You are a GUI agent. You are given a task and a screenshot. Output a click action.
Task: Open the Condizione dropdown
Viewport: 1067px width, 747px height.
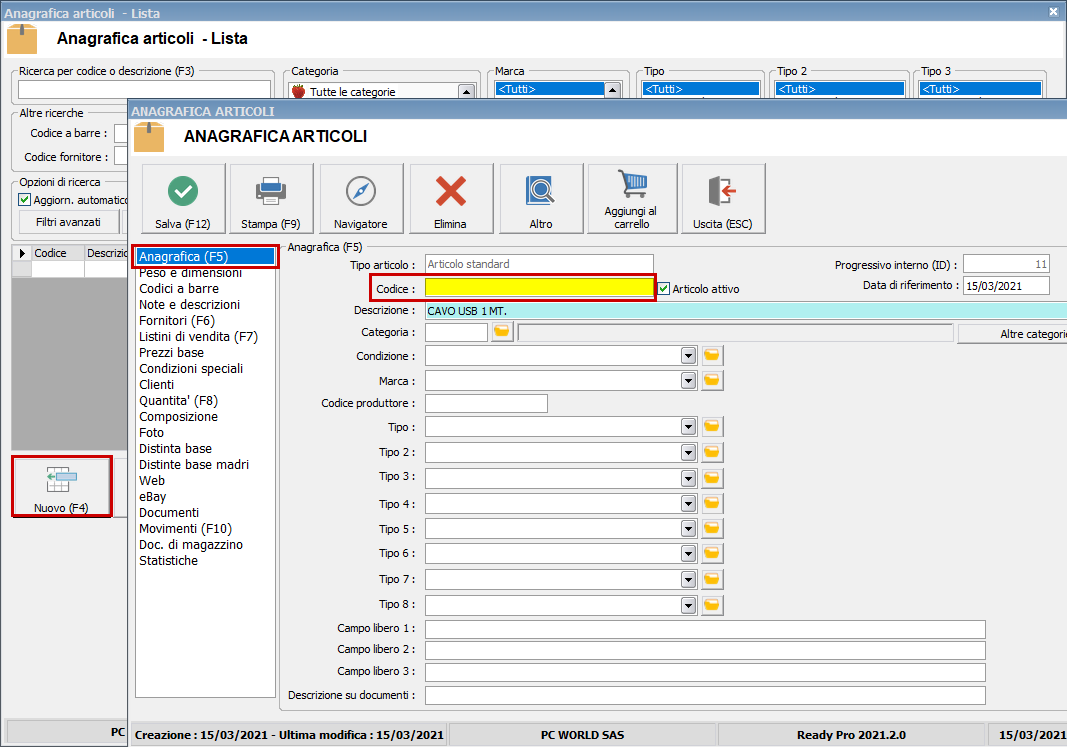pyautogui.click(x=688, y=355)
